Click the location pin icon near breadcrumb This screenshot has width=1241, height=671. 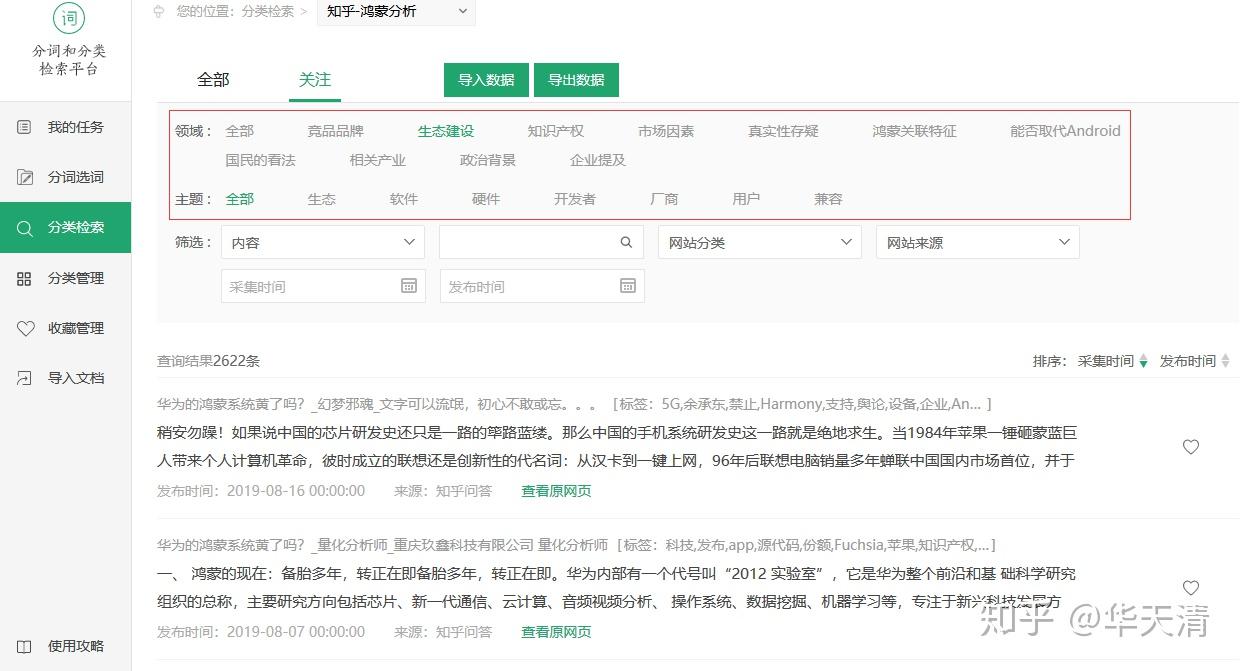(159, 11)
